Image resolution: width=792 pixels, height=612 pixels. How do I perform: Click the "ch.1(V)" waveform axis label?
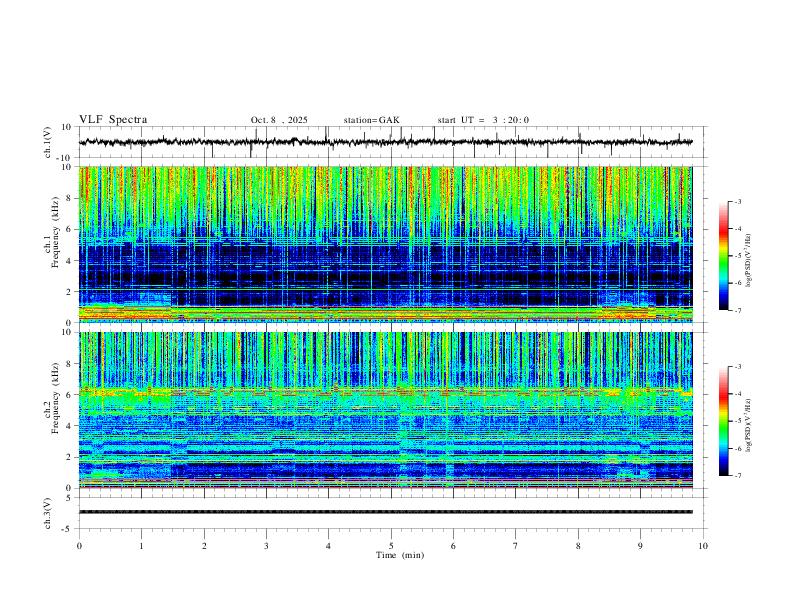coord(48,142)
